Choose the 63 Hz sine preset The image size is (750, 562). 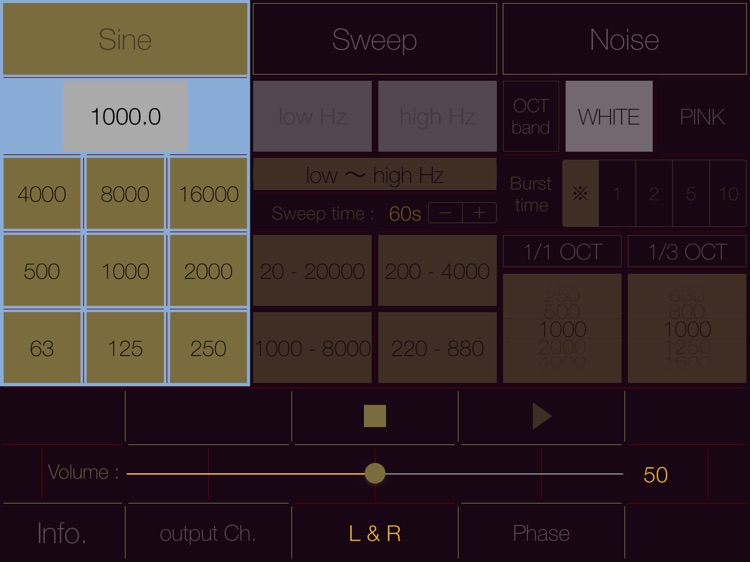tap(41, 348)
